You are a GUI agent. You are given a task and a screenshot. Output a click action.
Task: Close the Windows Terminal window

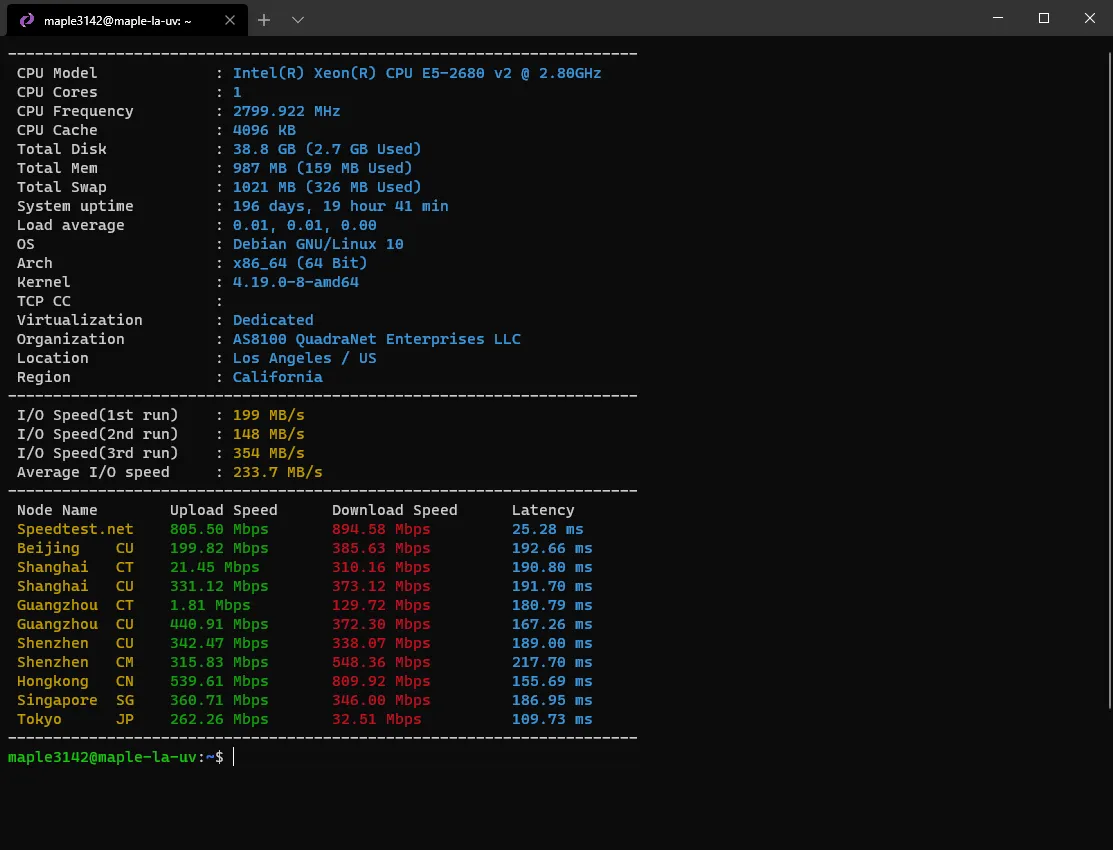pos(1089,18)
